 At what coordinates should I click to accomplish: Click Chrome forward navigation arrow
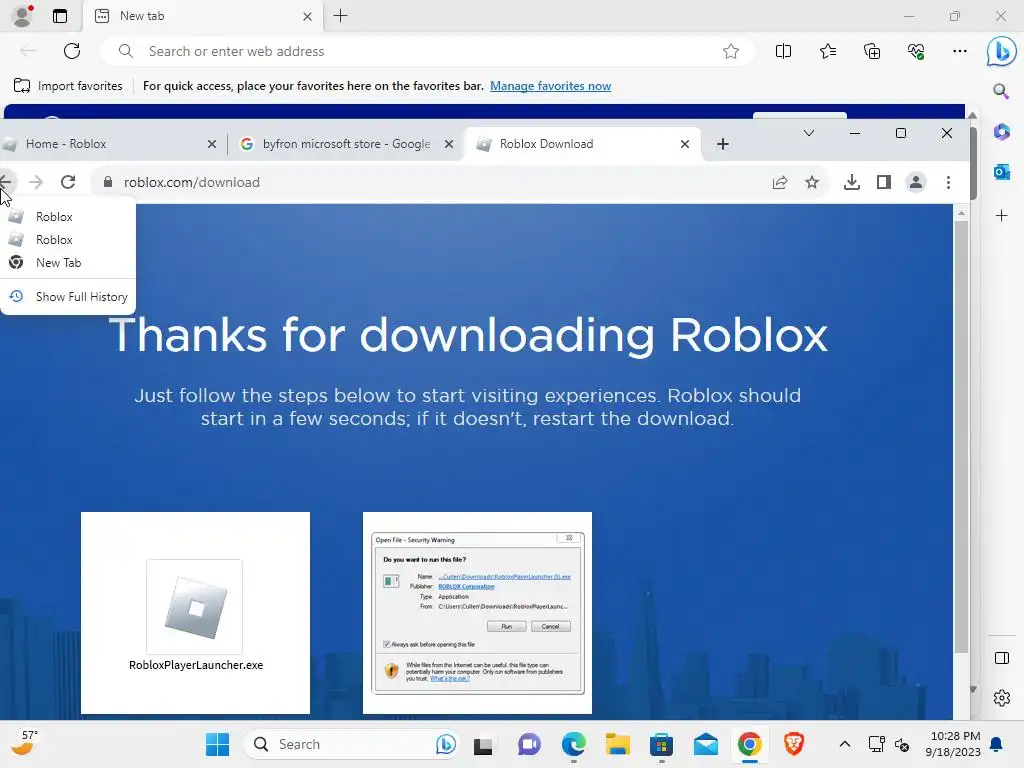(x=36, y=182)
